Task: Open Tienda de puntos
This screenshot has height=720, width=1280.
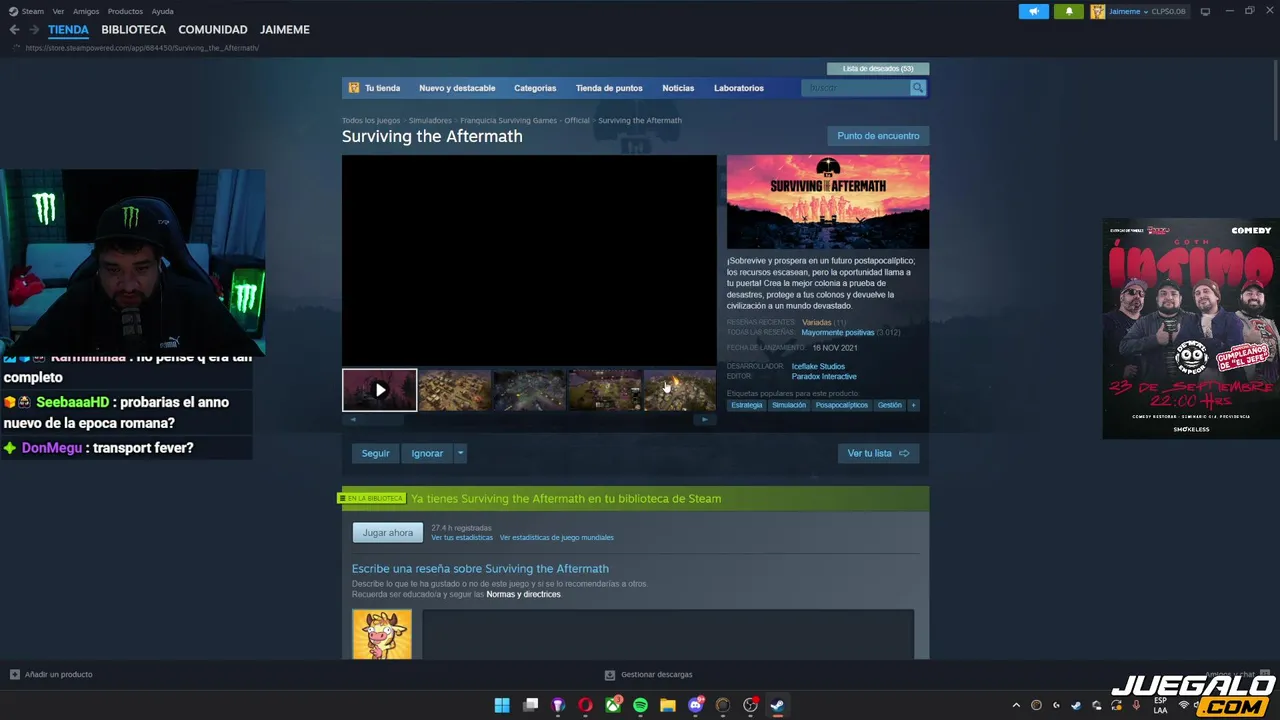Action: tap(609, 88)
